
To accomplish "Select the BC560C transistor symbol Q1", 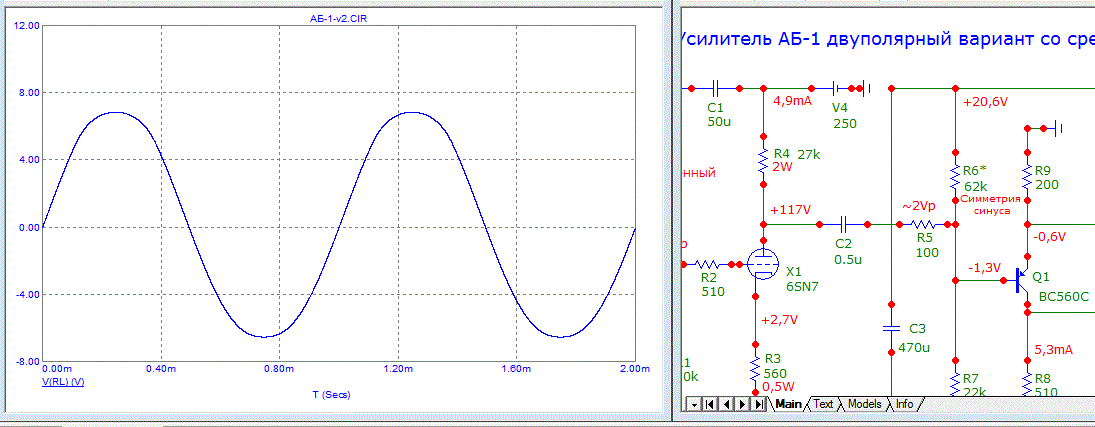I will click(x=1021, y=282).
